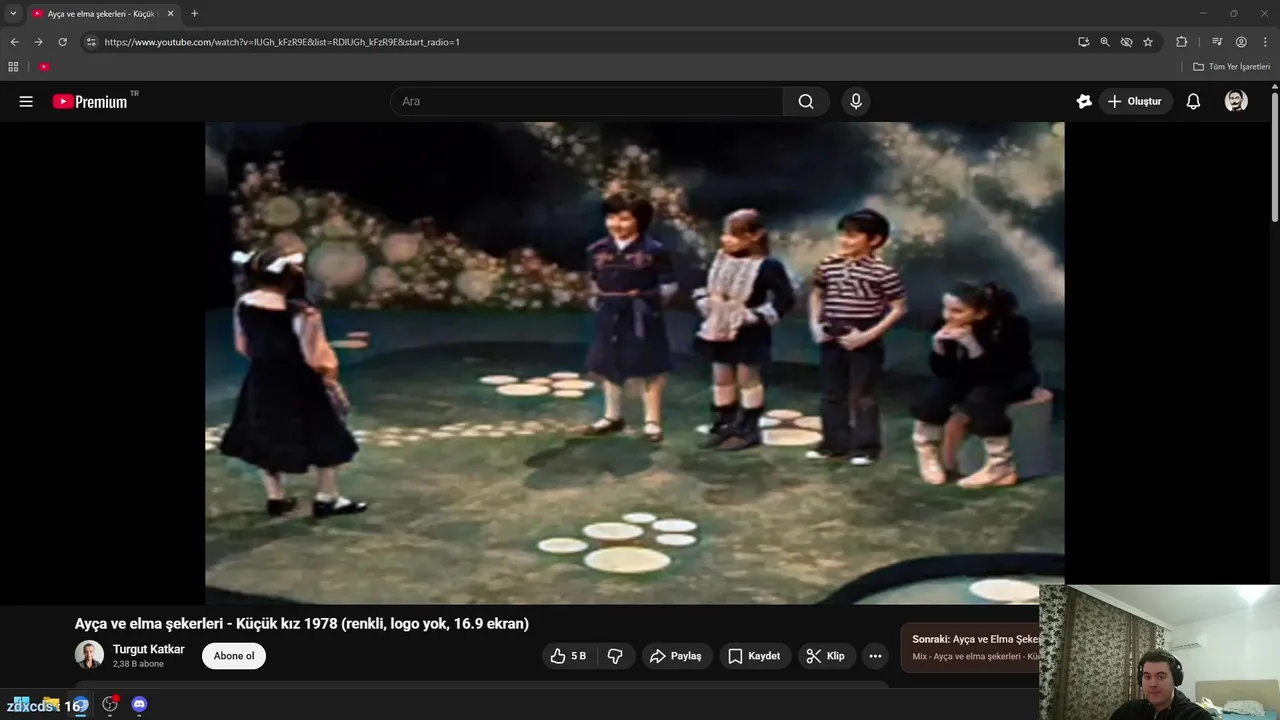The width and height of the screenshot is (1280, 720).
Task: Open Tüm Yer İşaretleri bookmarks folder
Action: tap(1232, 67)
